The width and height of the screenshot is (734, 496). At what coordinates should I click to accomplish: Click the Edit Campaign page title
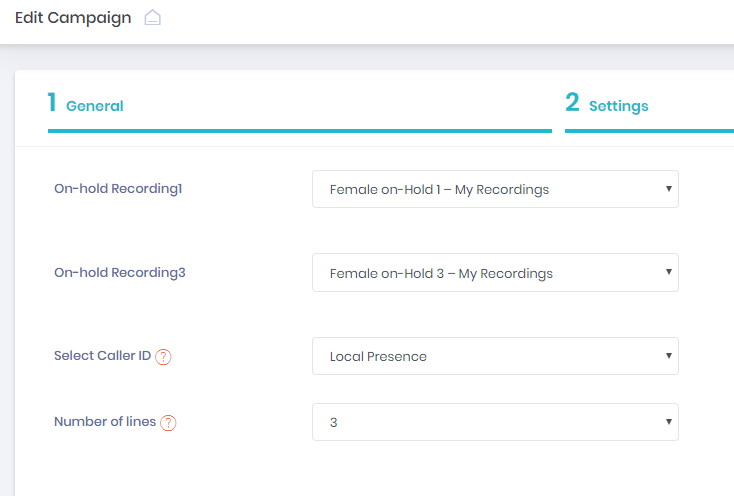[x=73, y=18]
